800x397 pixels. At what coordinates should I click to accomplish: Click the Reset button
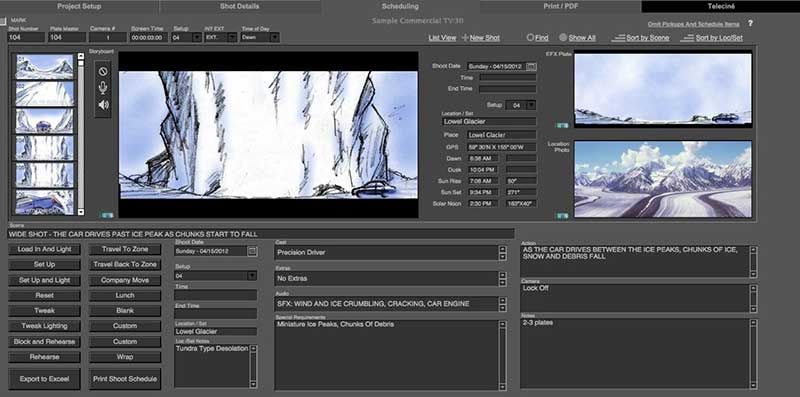(x=44, y=295)
